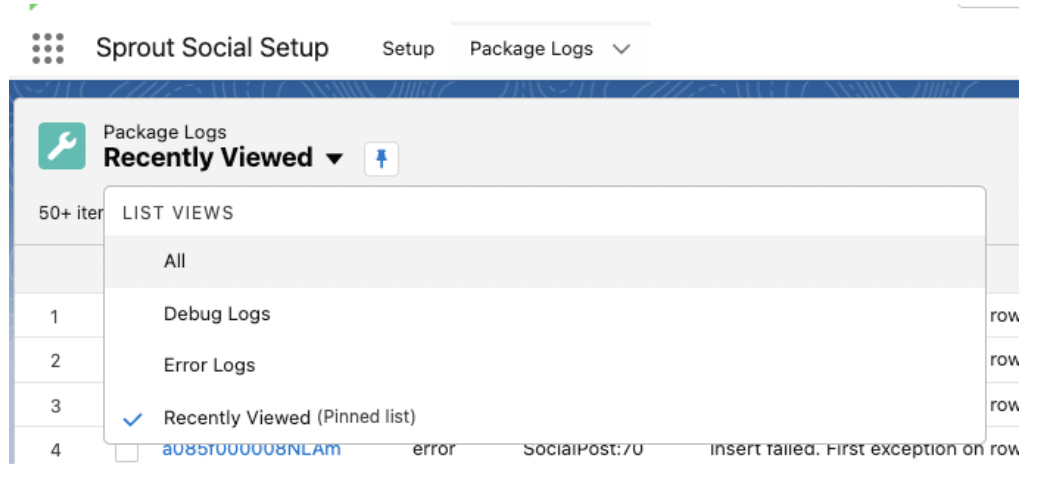Tick the checkbox in row 4
Viewport: 1040px width, 478px height.
click(x=127, y=452)
